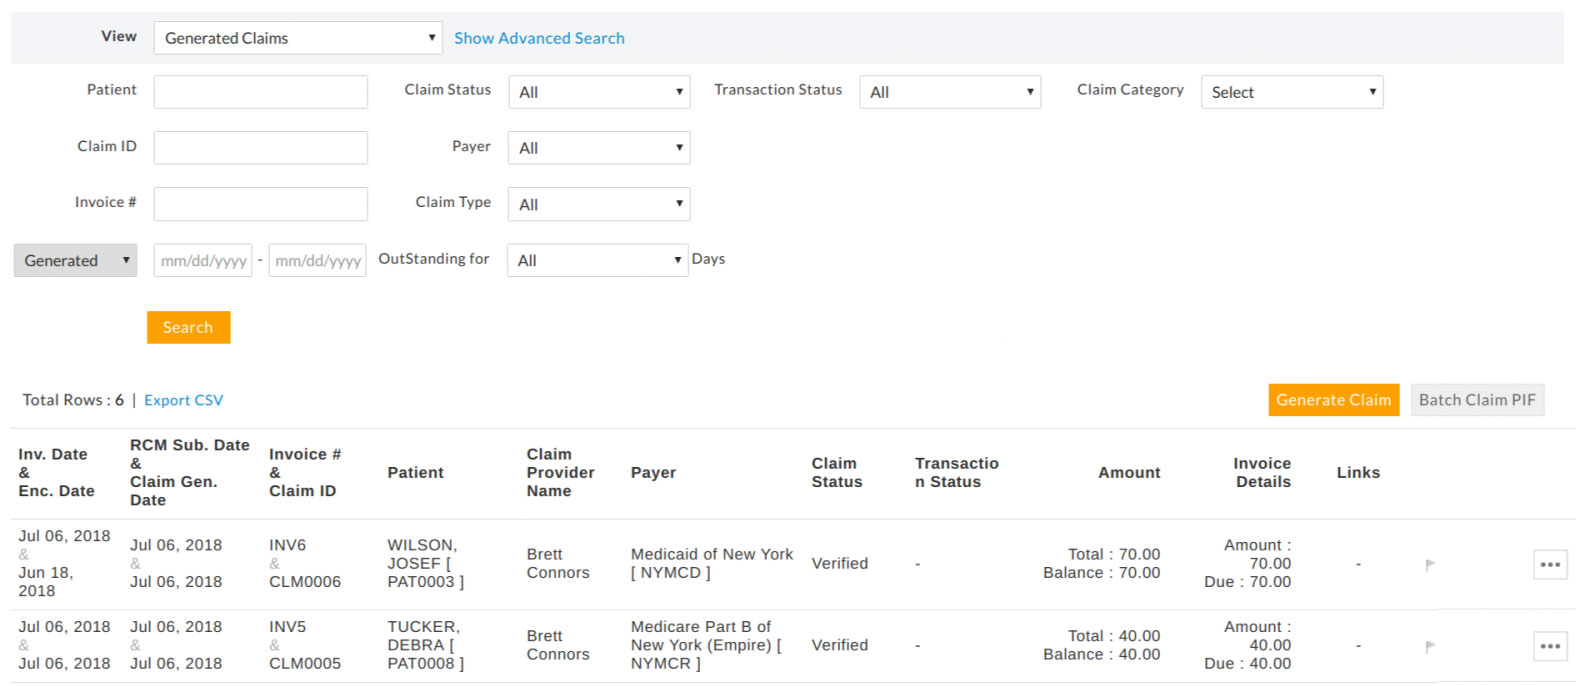Expand the Payer dropdown

(599, 148)
